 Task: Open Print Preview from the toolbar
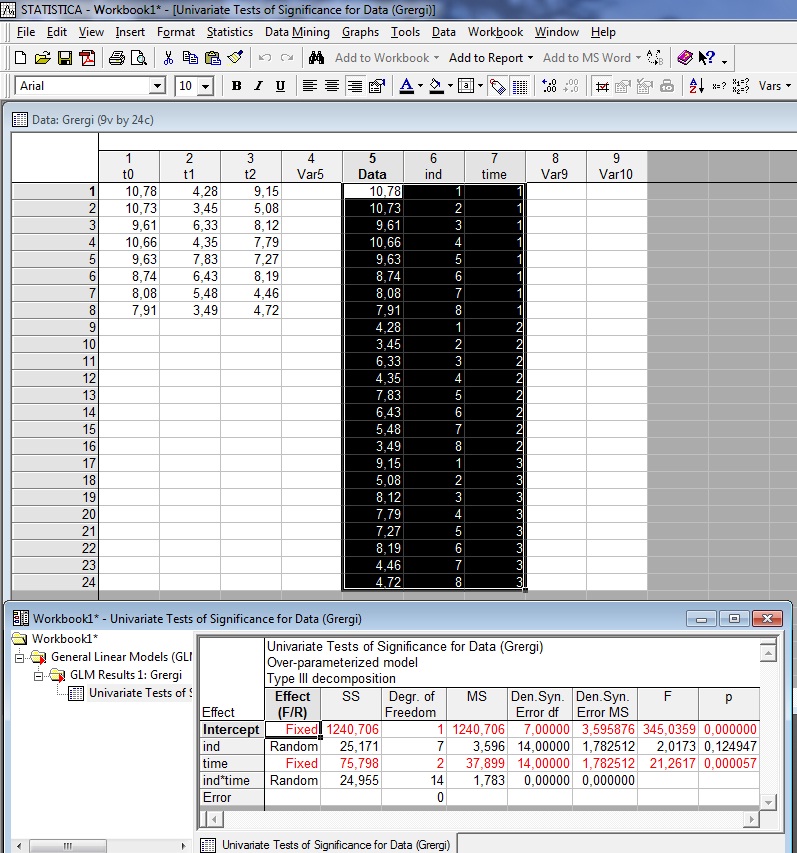point(139,58)
